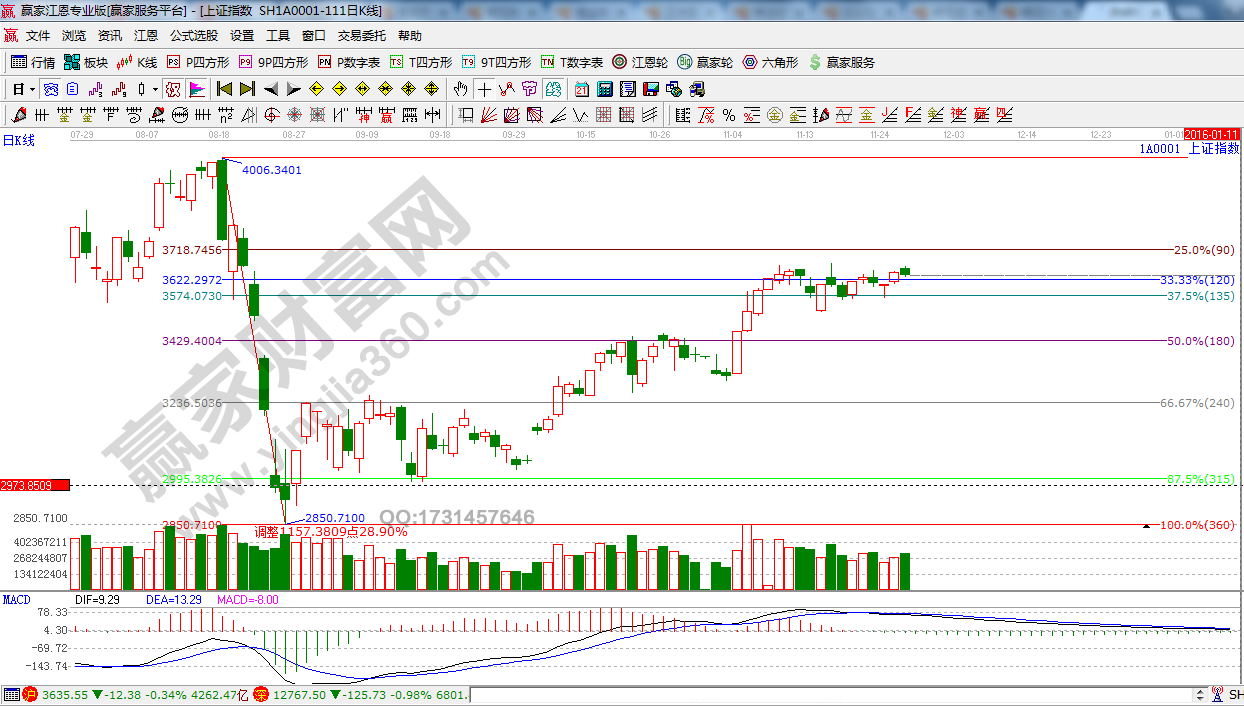The image size is (1244, 706).
Task: Open the 公式选股 menu
Action: [x=193, y=36]
